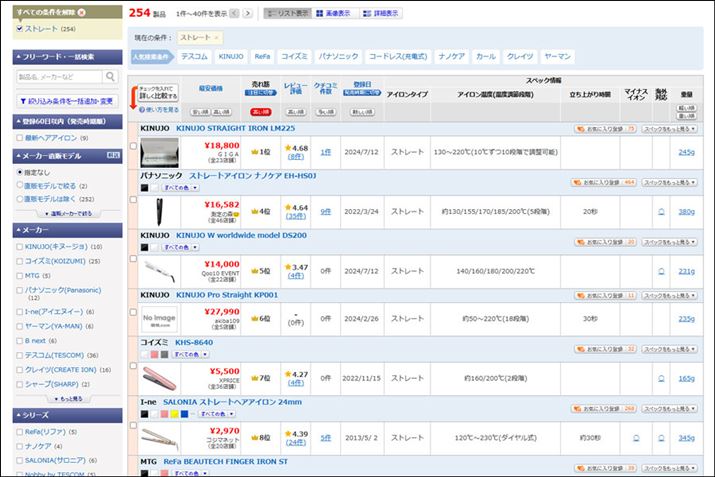The width and height of the screenshot is (715, 477).
Task: Expand maker list with もっと見る
Action: [64, 397]
